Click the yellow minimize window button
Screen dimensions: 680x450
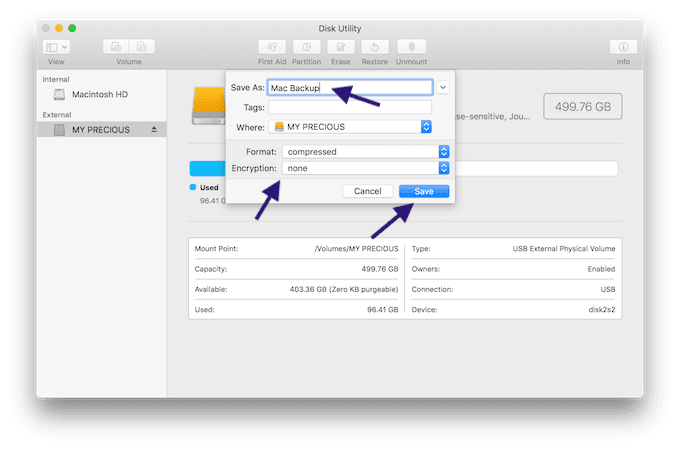[59, 29]
